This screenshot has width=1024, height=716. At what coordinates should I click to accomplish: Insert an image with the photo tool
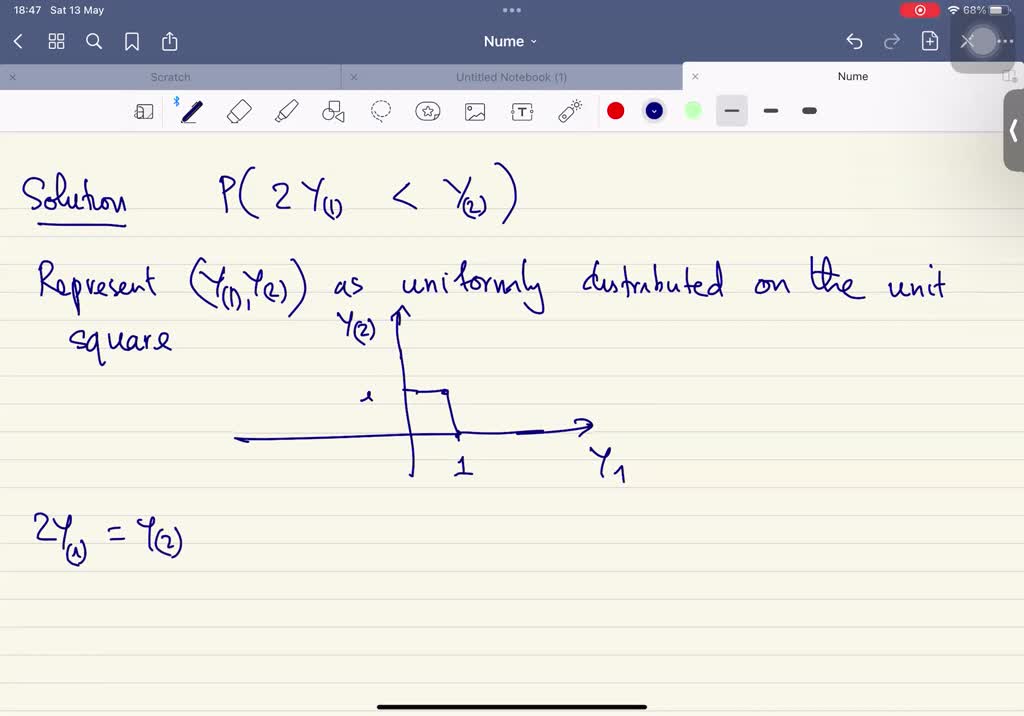coord(474,110)
